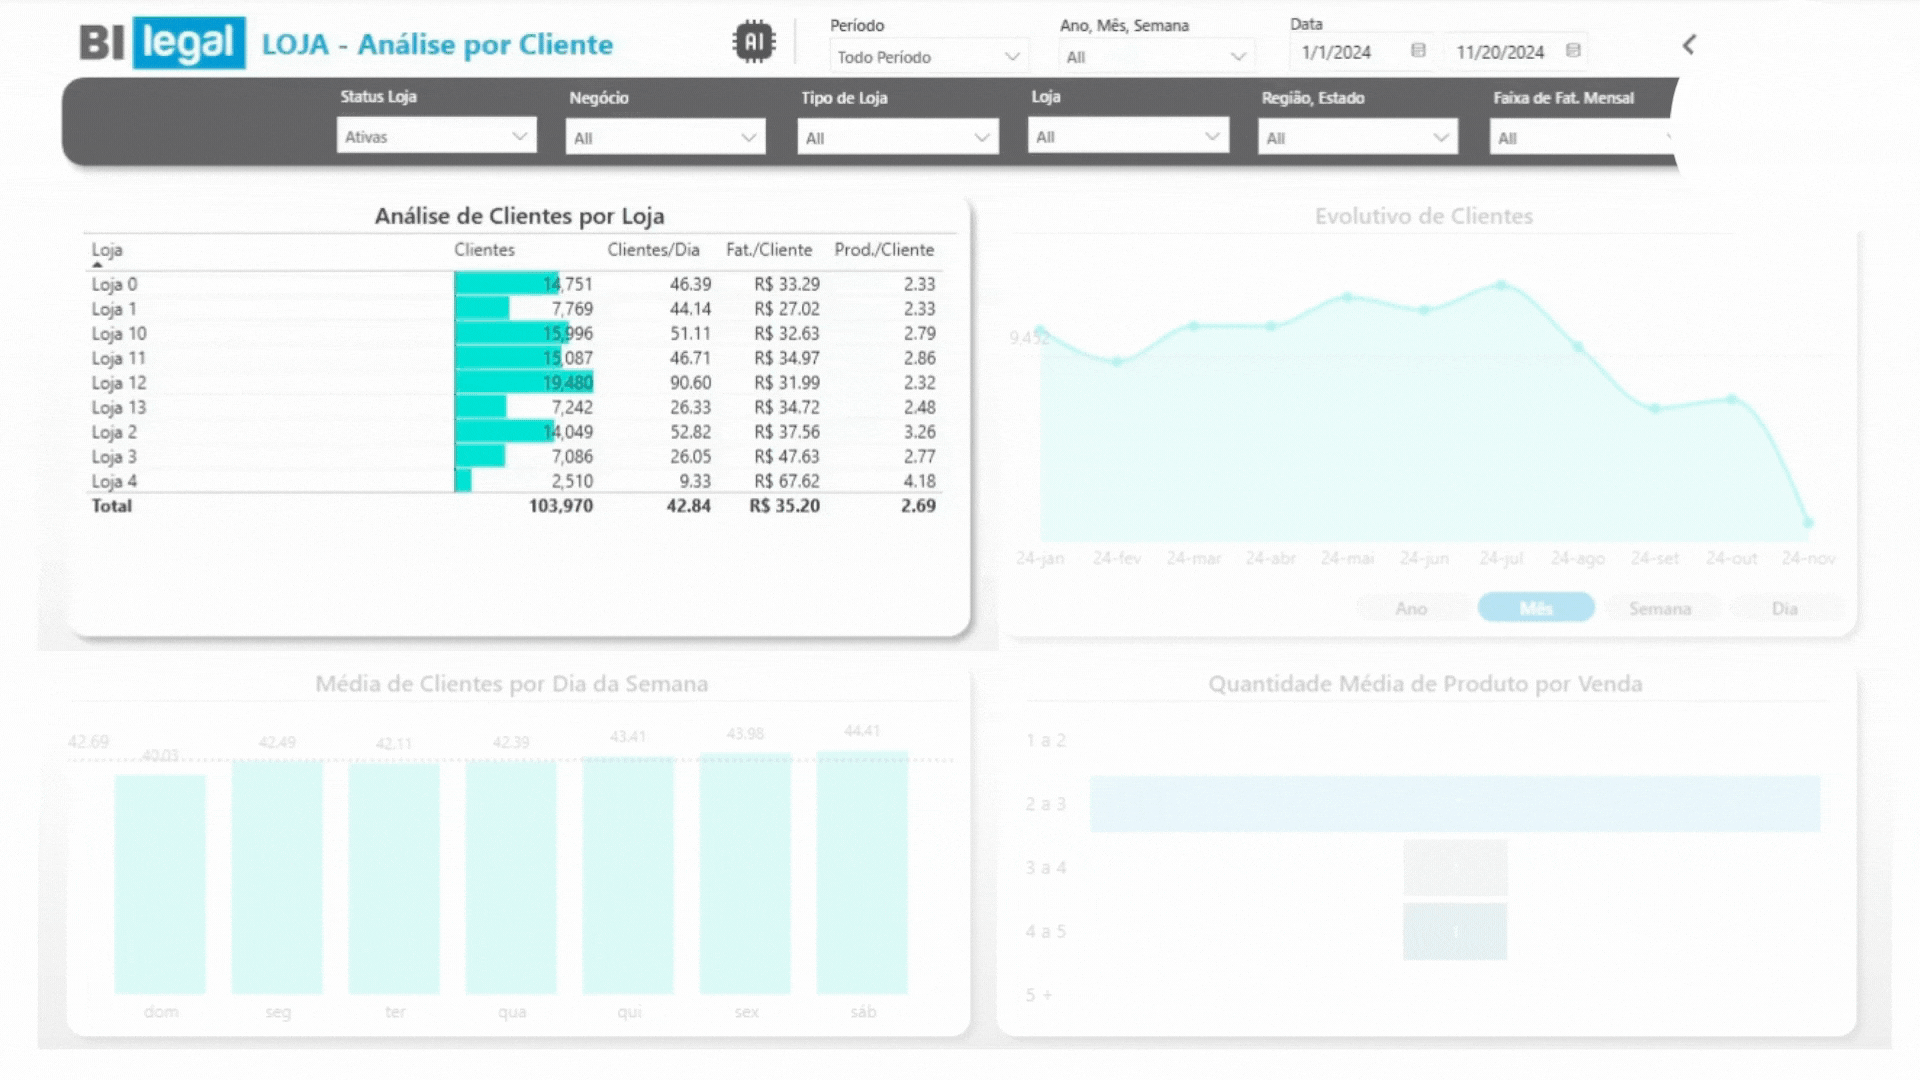Click sort arrow under Loja column header
Viewport: 1920px width, 1080px height.
[x=97, y=265]
